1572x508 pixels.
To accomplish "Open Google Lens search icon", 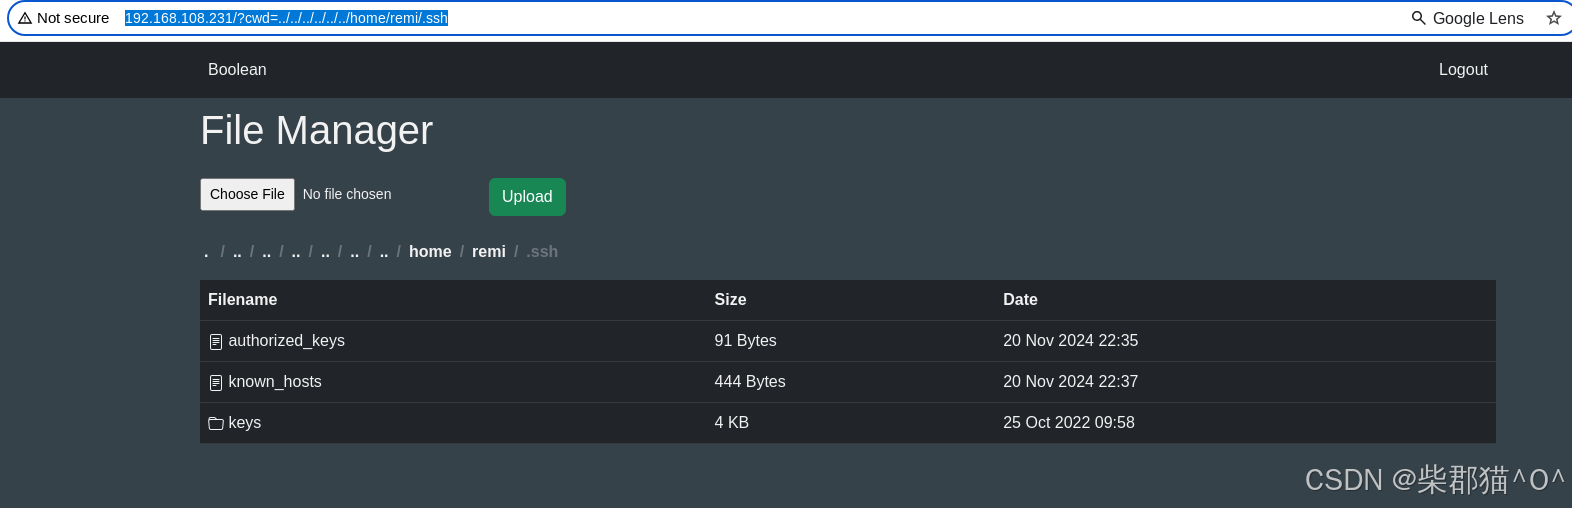I will coord(1418,18).
